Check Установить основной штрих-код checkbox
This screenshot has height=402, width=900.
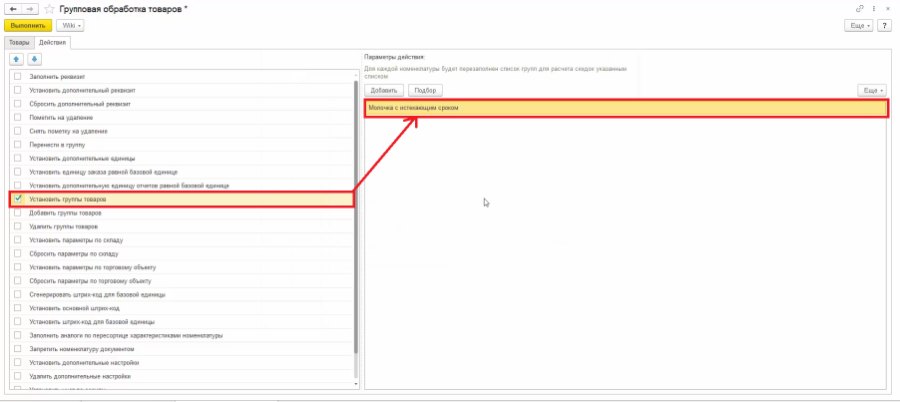pyautogui.click(x=18, y=308)
